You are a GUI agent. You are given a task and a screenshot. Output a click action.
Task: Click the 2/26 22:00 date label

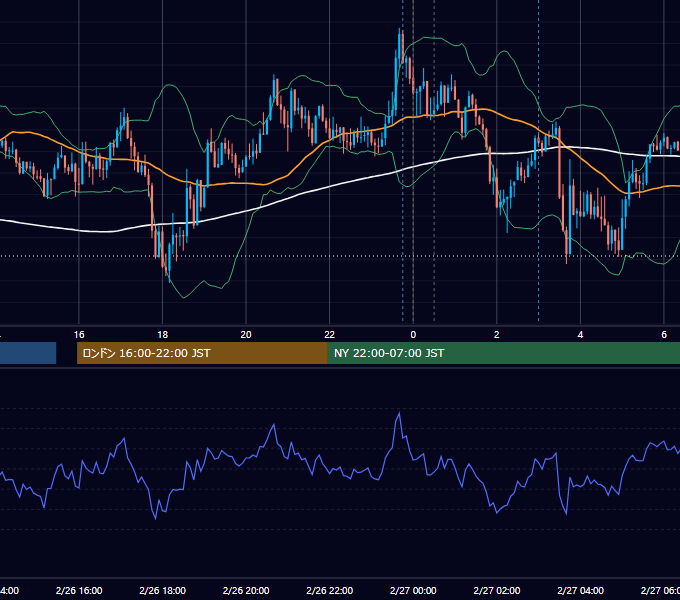click(330, 590)
